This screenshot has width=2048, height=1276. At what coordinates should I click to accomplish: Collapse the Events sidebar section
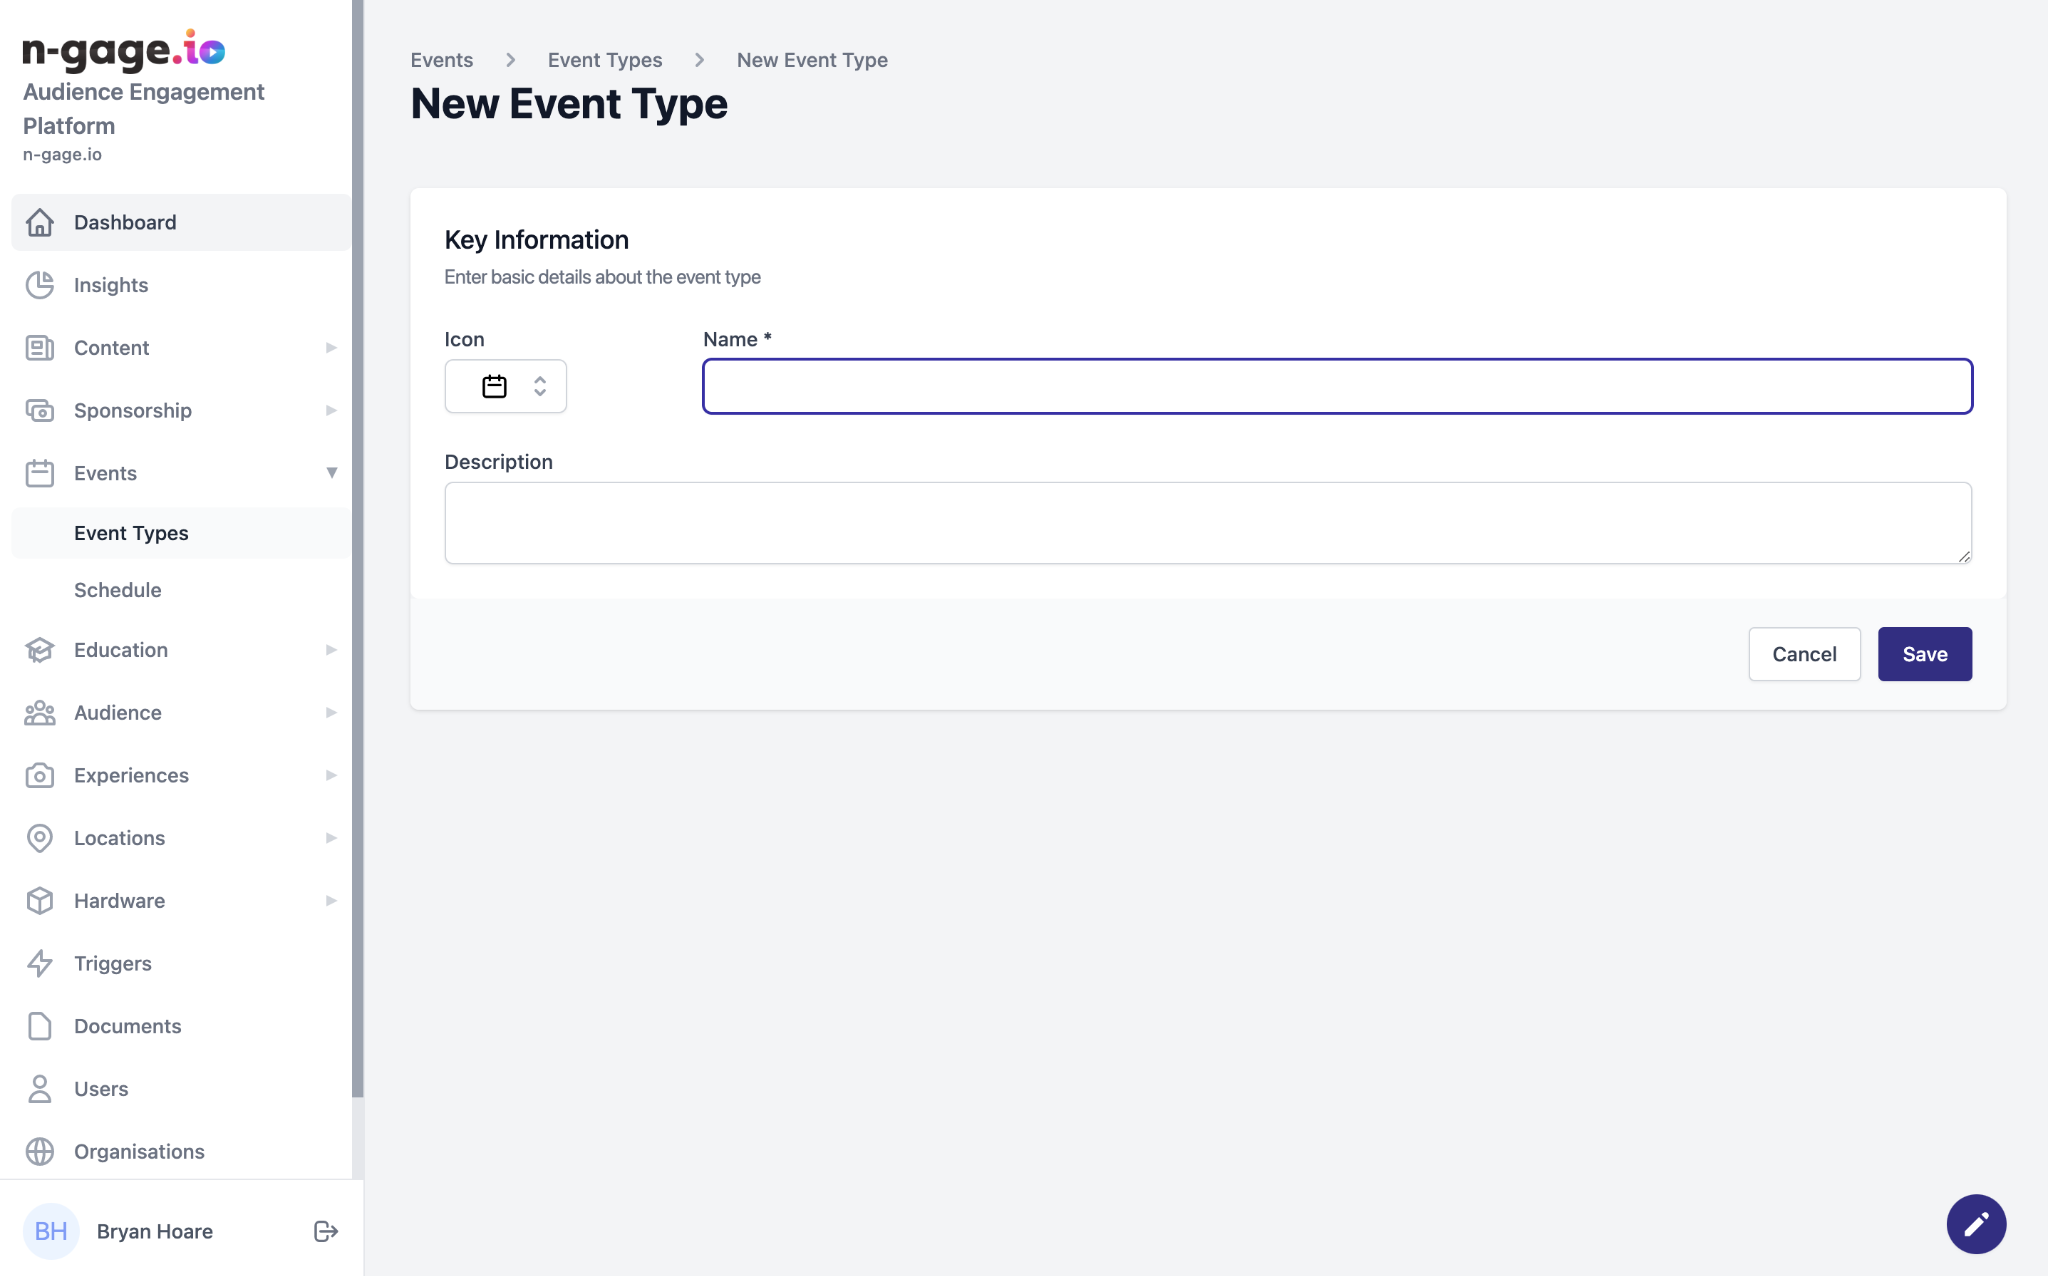pos(331,473)
